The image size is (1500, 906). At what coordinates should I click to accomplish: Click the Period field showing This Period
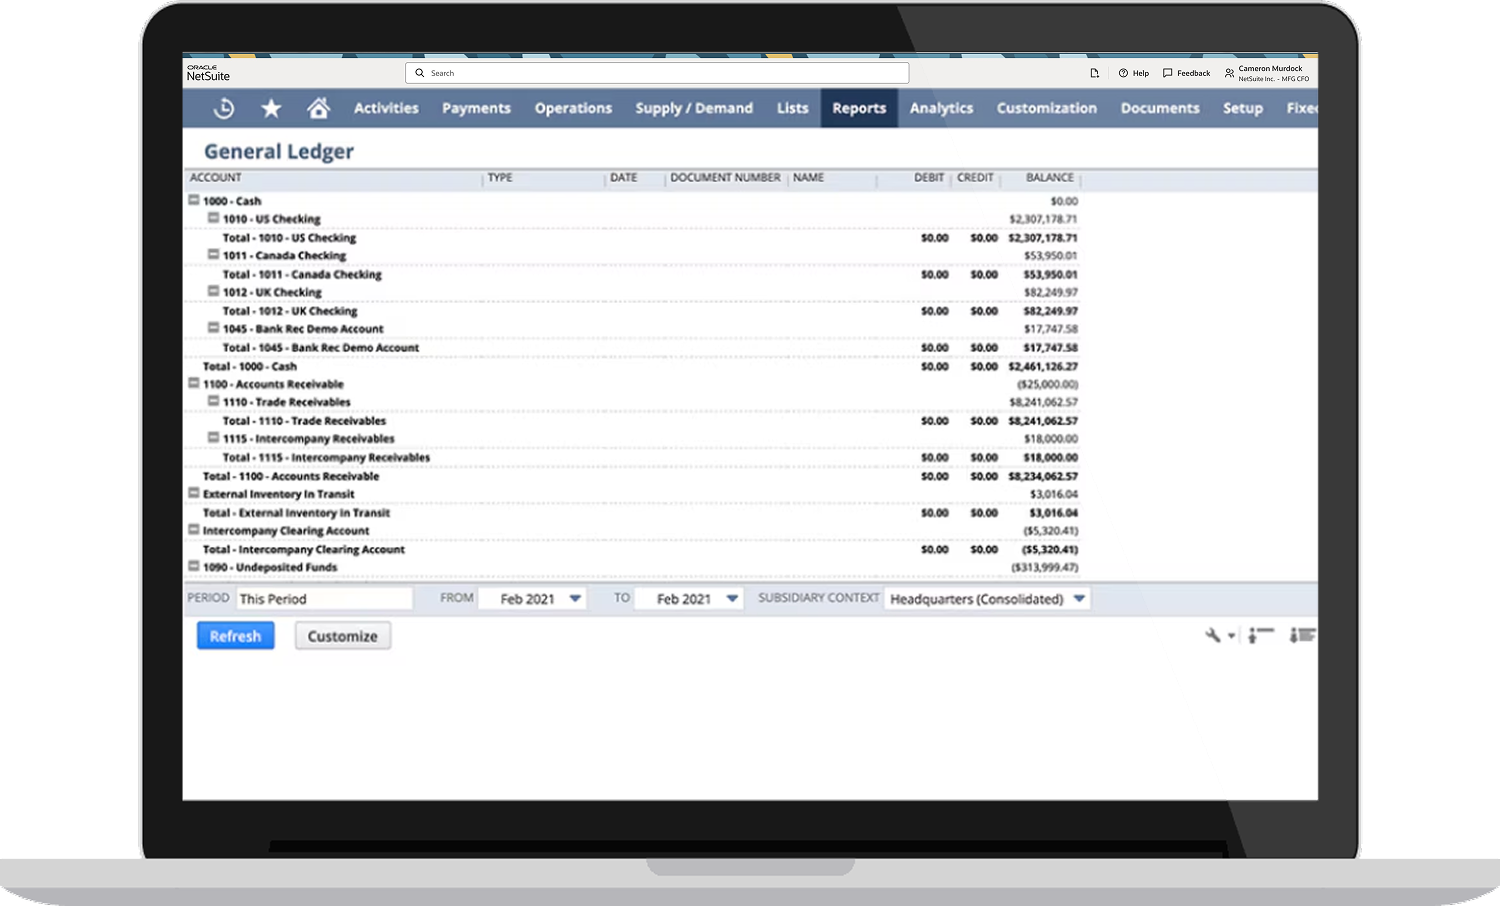coord(324,599)
